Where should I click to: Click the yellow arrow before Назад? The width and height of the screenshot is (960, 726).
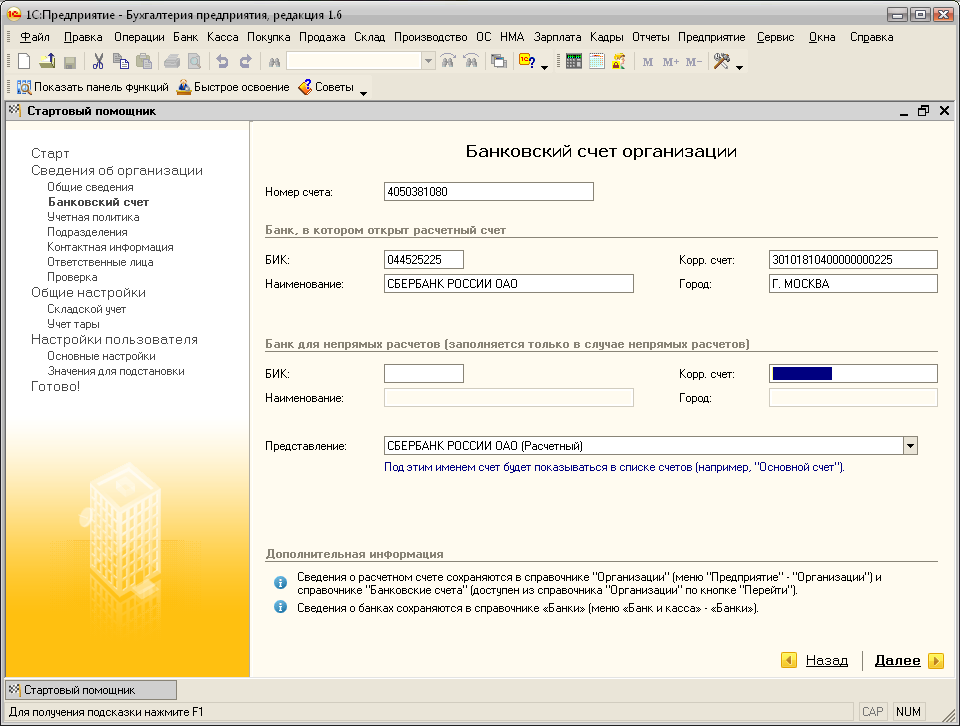click(789, 660)
